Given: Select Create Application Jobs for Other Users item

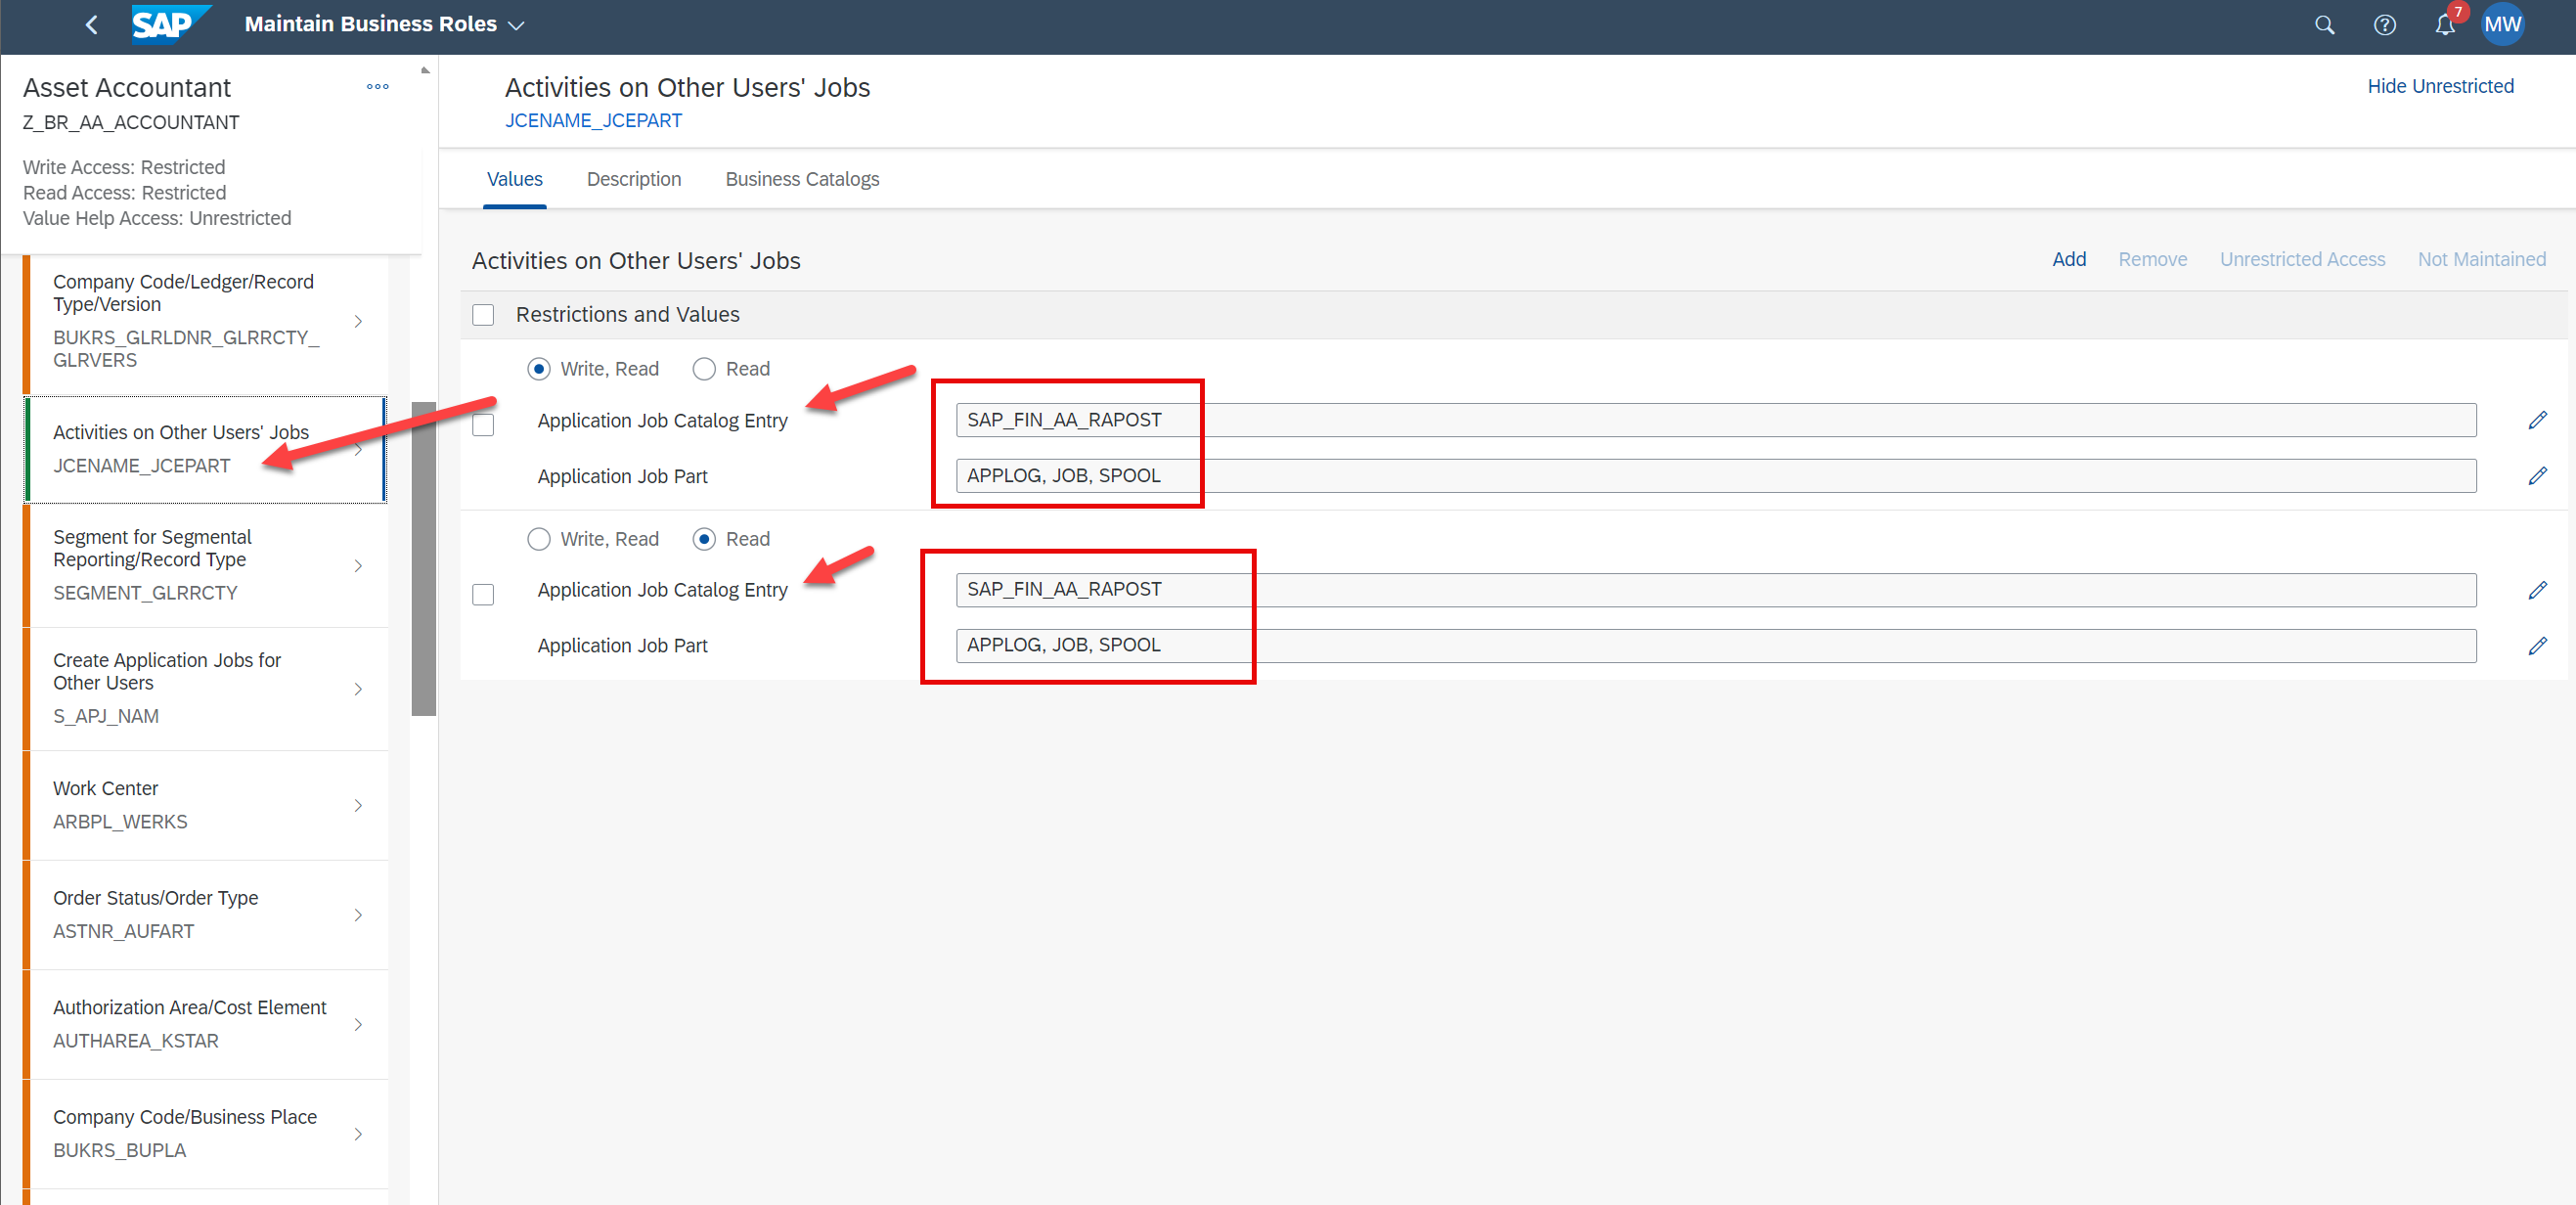Looking at the screenshot, I should tap(205, 689).
